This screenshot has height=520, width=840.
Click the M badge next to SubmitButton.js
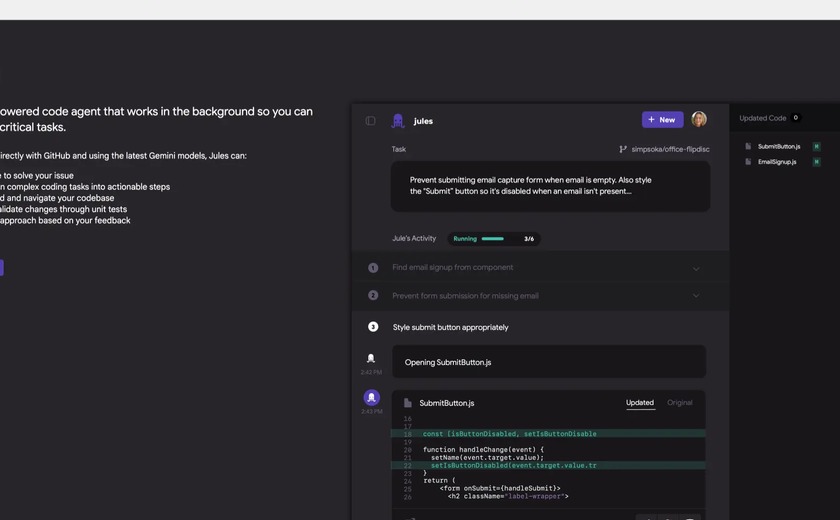coord(816,146)
